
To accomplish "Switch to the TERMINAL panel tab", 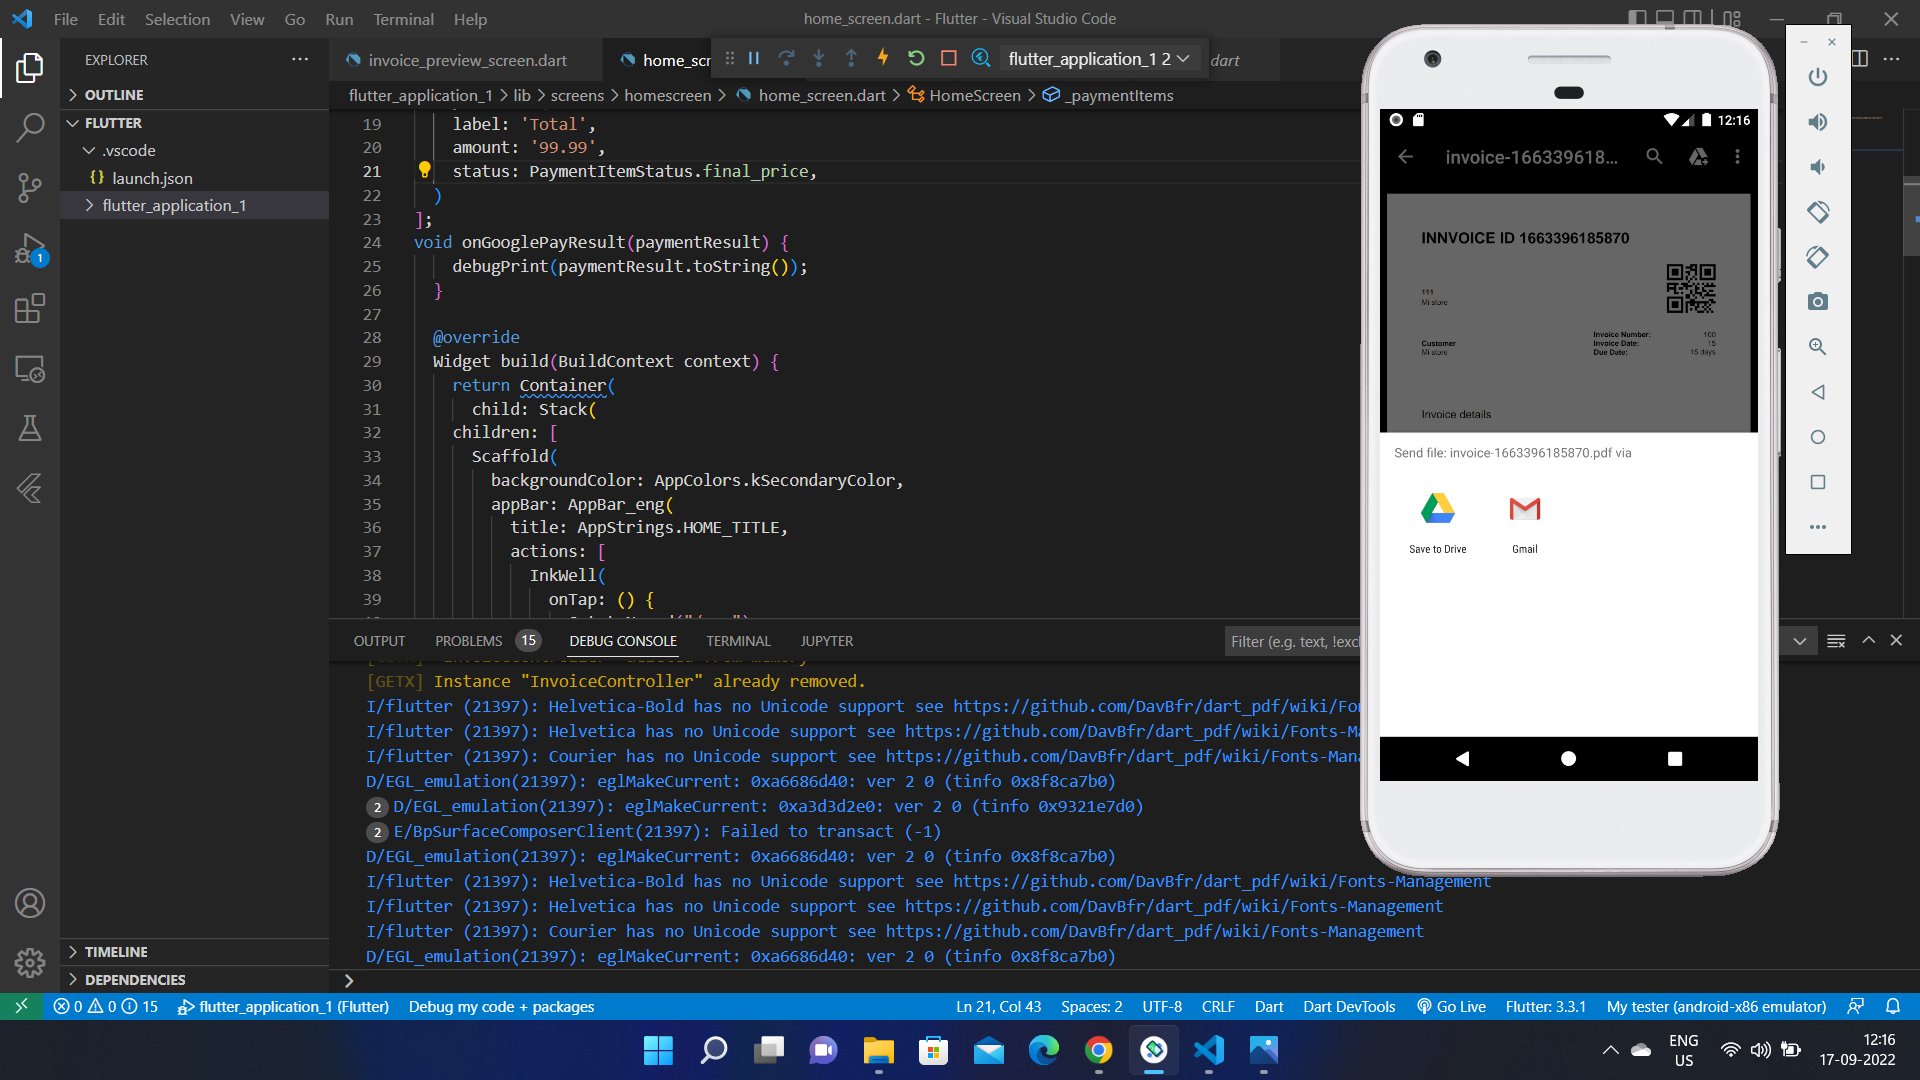I will (x=738, y=641).
